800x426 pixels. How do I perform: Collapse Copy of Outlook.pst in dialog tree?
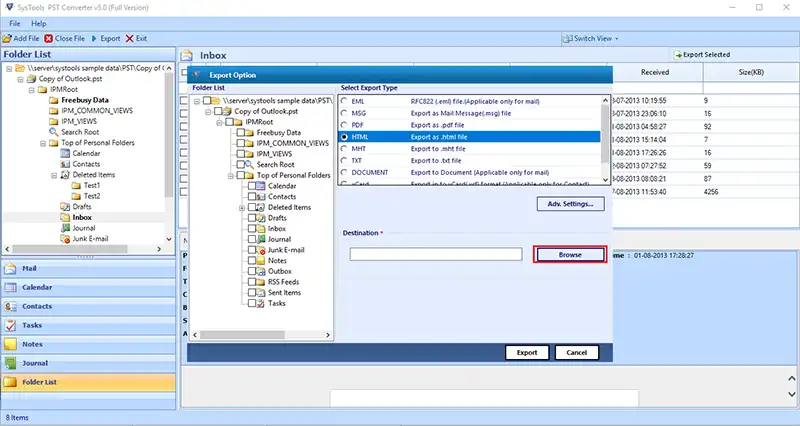[208, 111]
